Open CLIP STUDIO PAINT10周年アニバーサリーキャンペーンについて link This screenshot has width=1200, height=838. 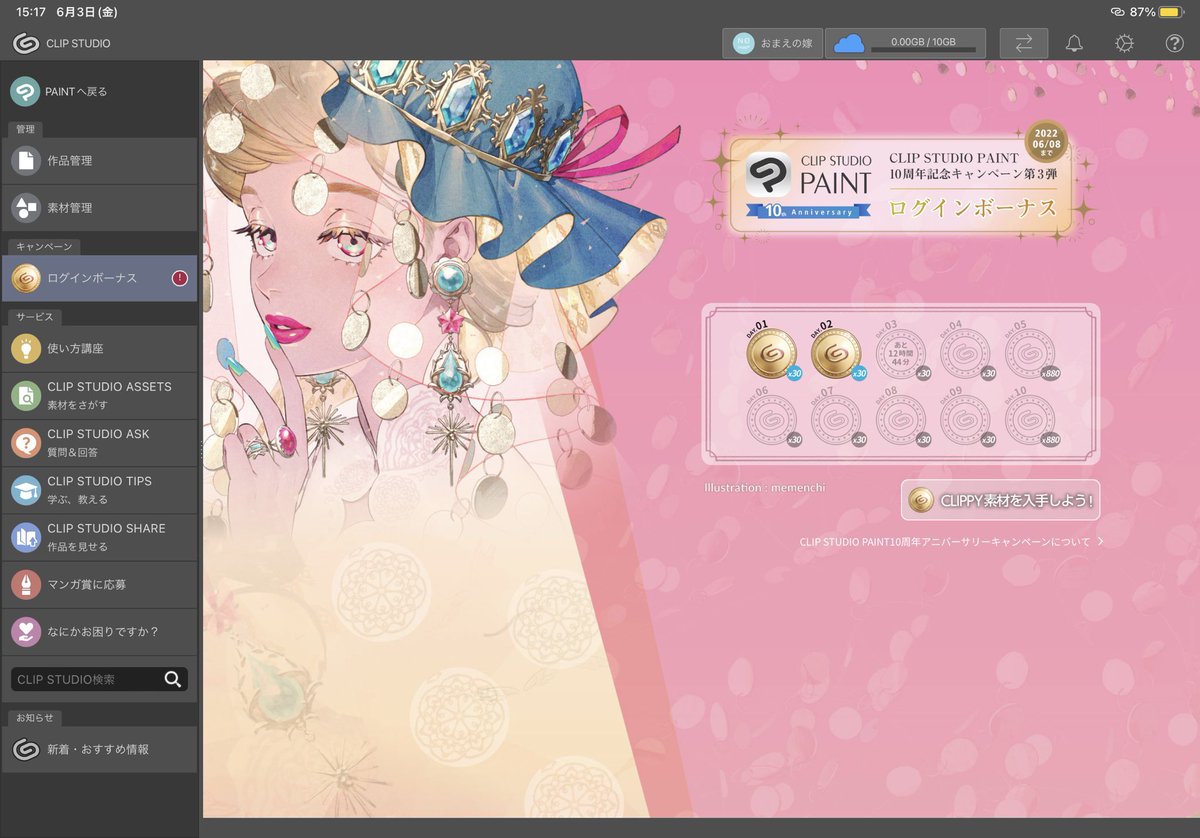[945, 541]
